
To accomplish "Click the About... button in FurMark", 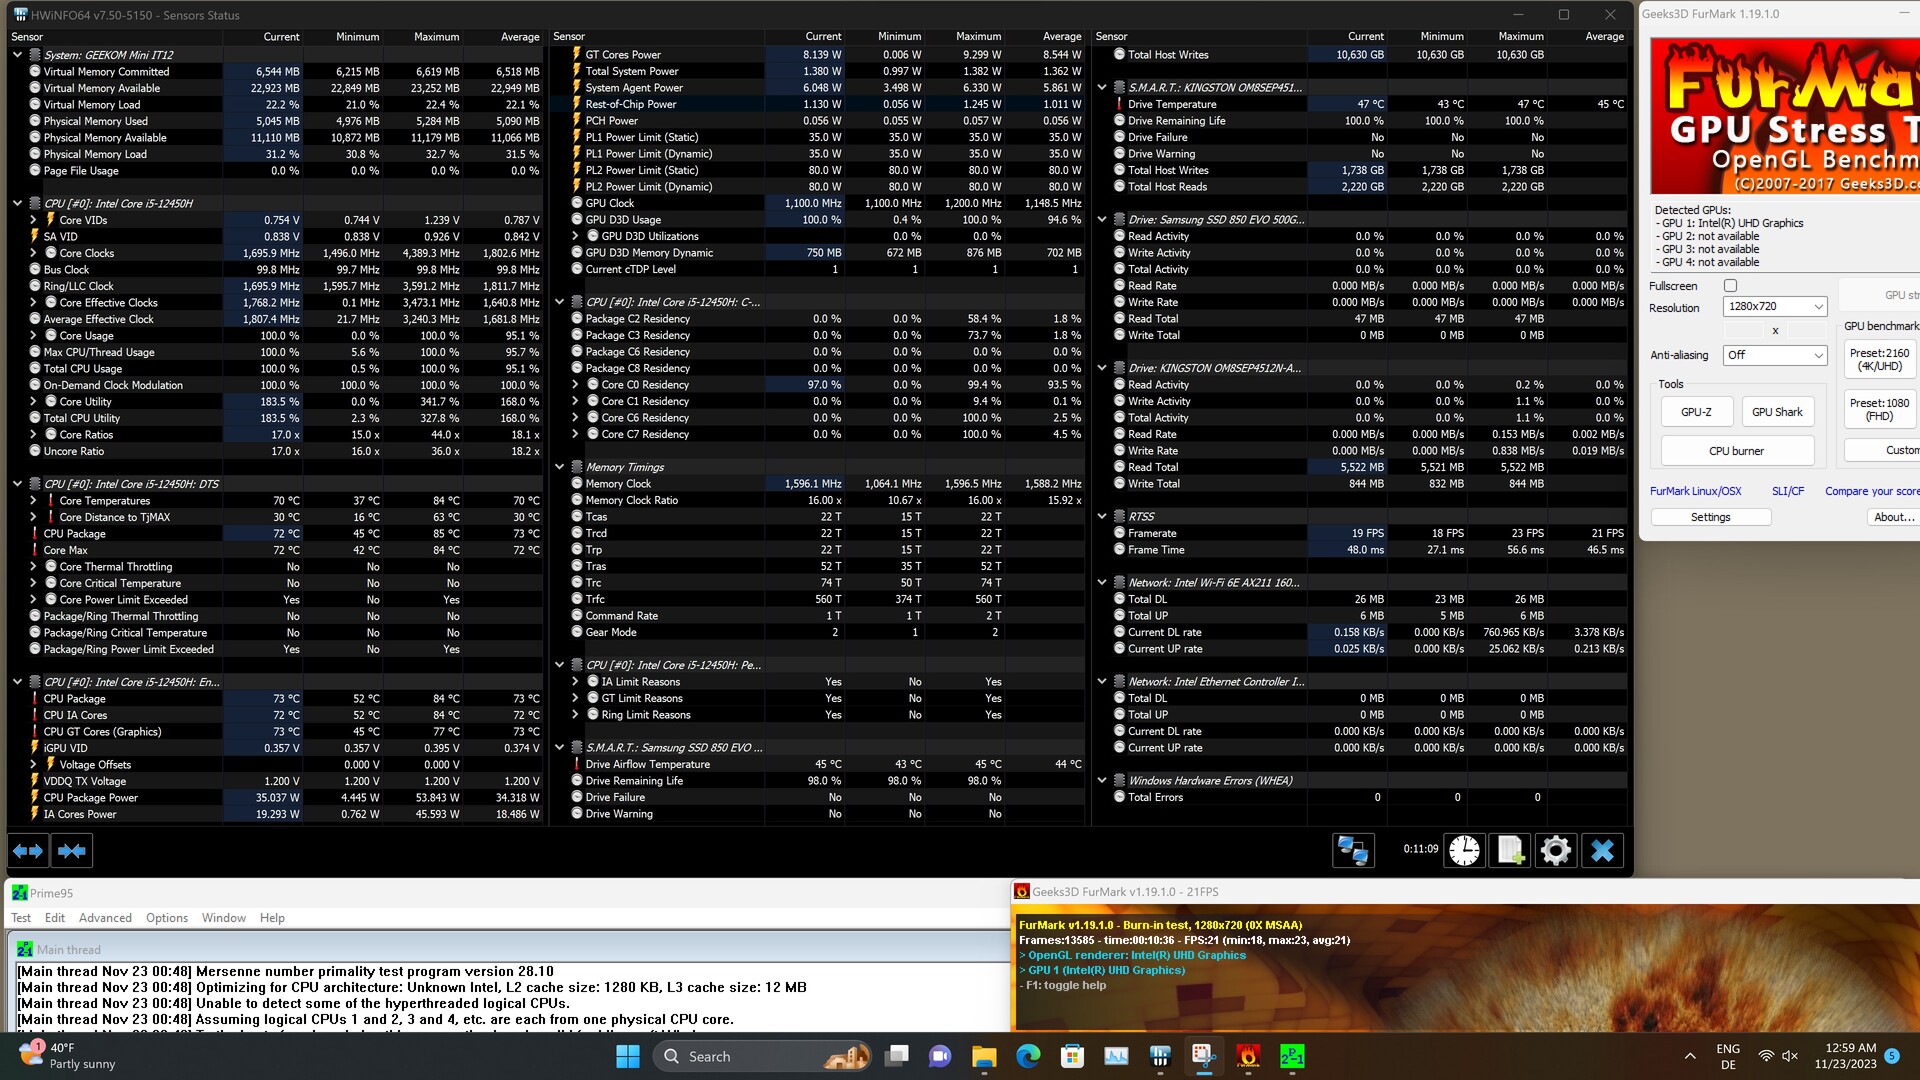I will tap(1893, 517).
